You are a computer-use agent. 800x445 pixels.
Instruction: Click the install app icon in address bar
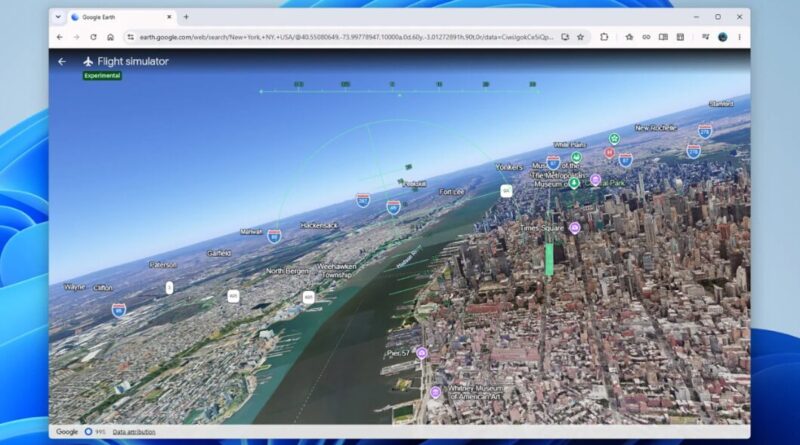(565, 37)
